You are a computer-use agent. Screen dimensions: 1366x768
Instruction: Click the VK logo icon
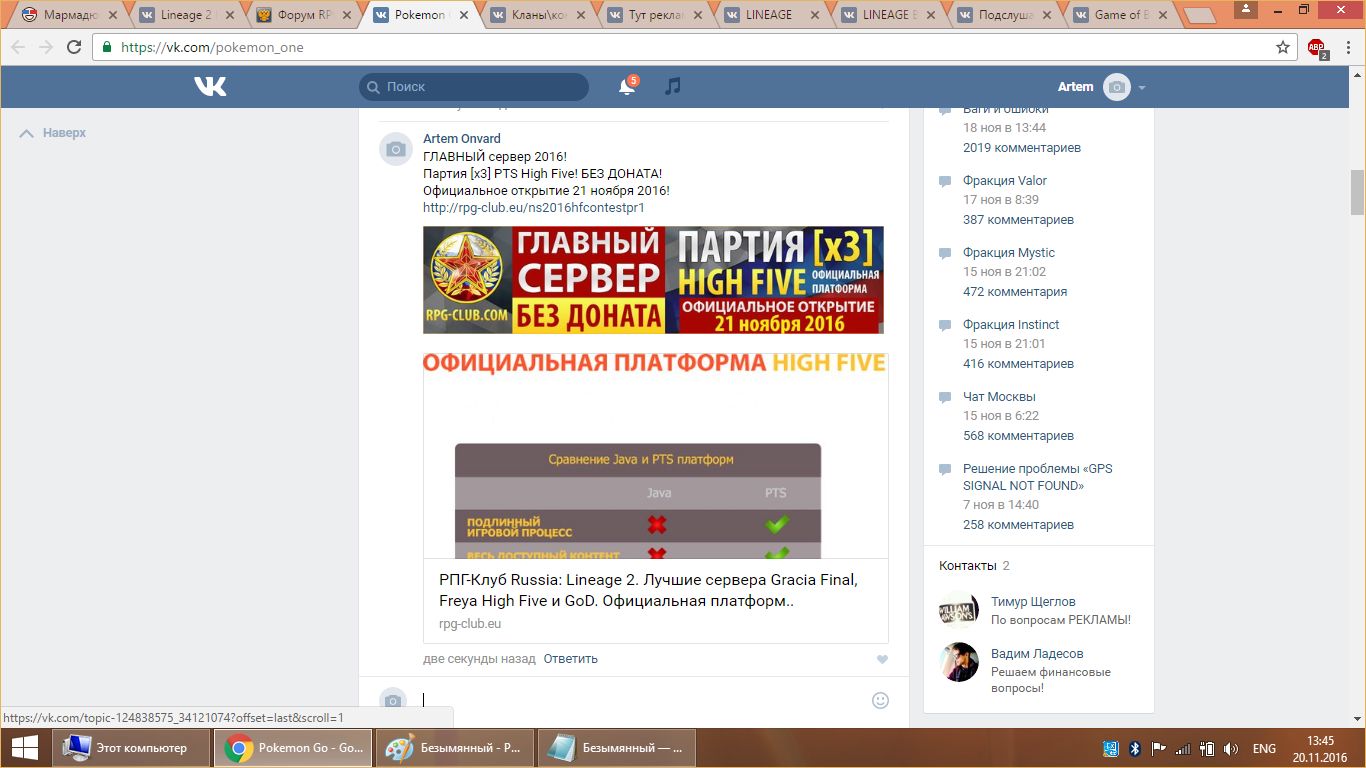pyautogui.click(x=210, y=87)
